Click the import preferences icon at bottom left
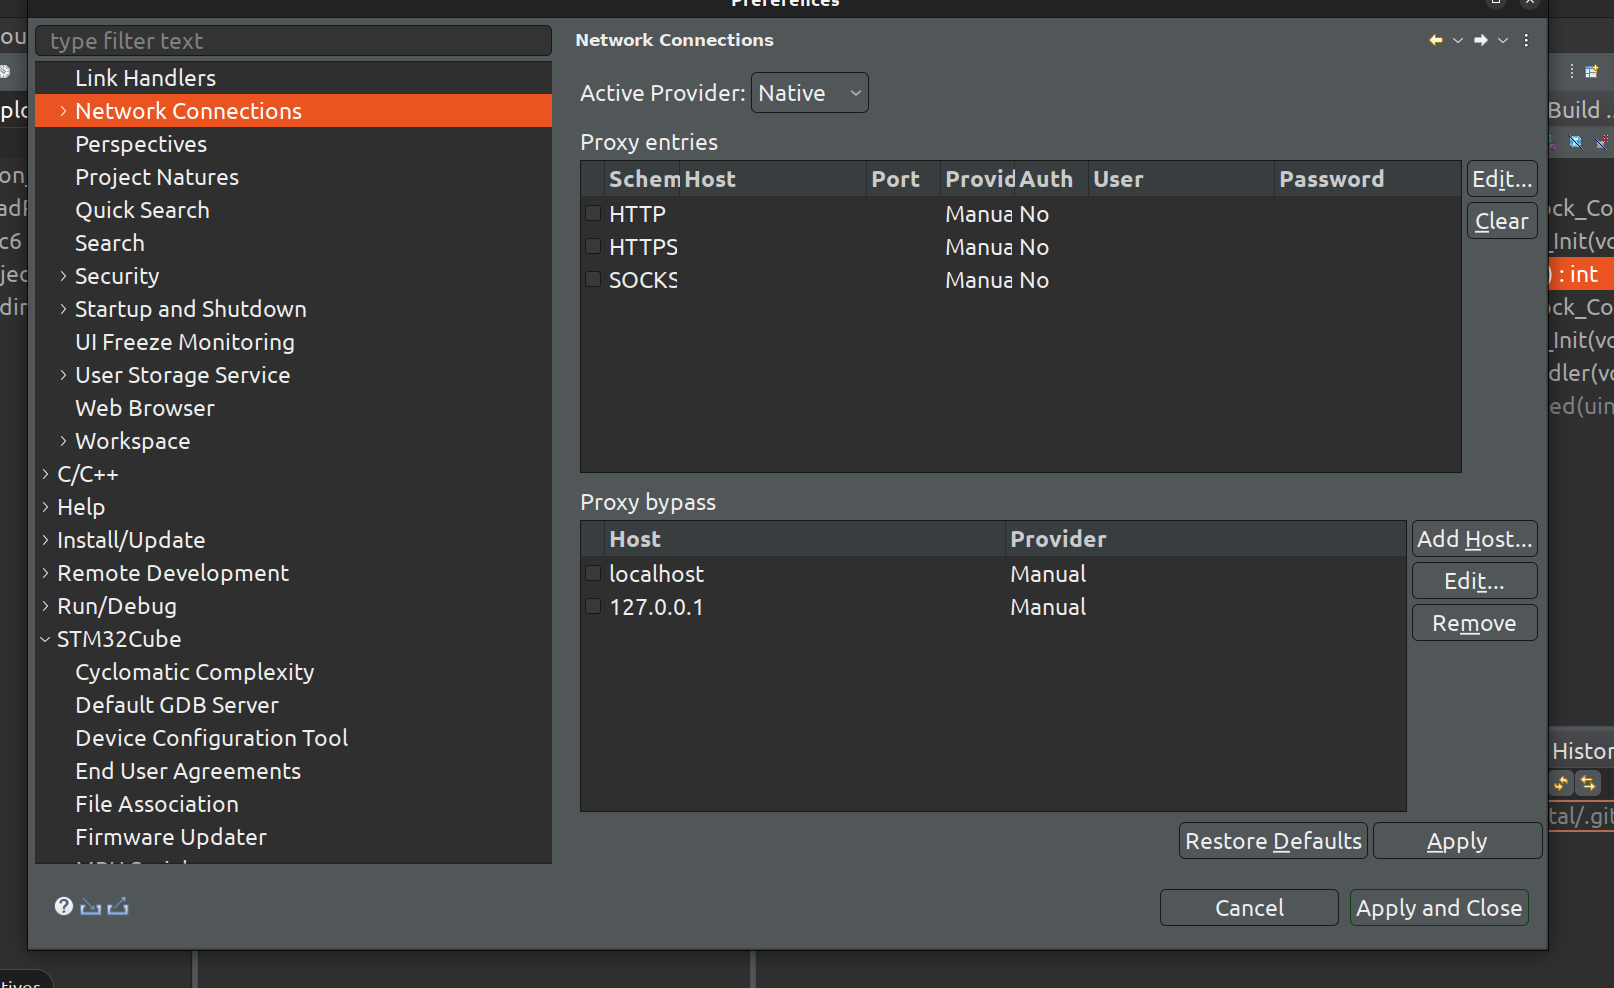Image resolution: width=1614 pixels, height=988 pixels. pos(91,906)
